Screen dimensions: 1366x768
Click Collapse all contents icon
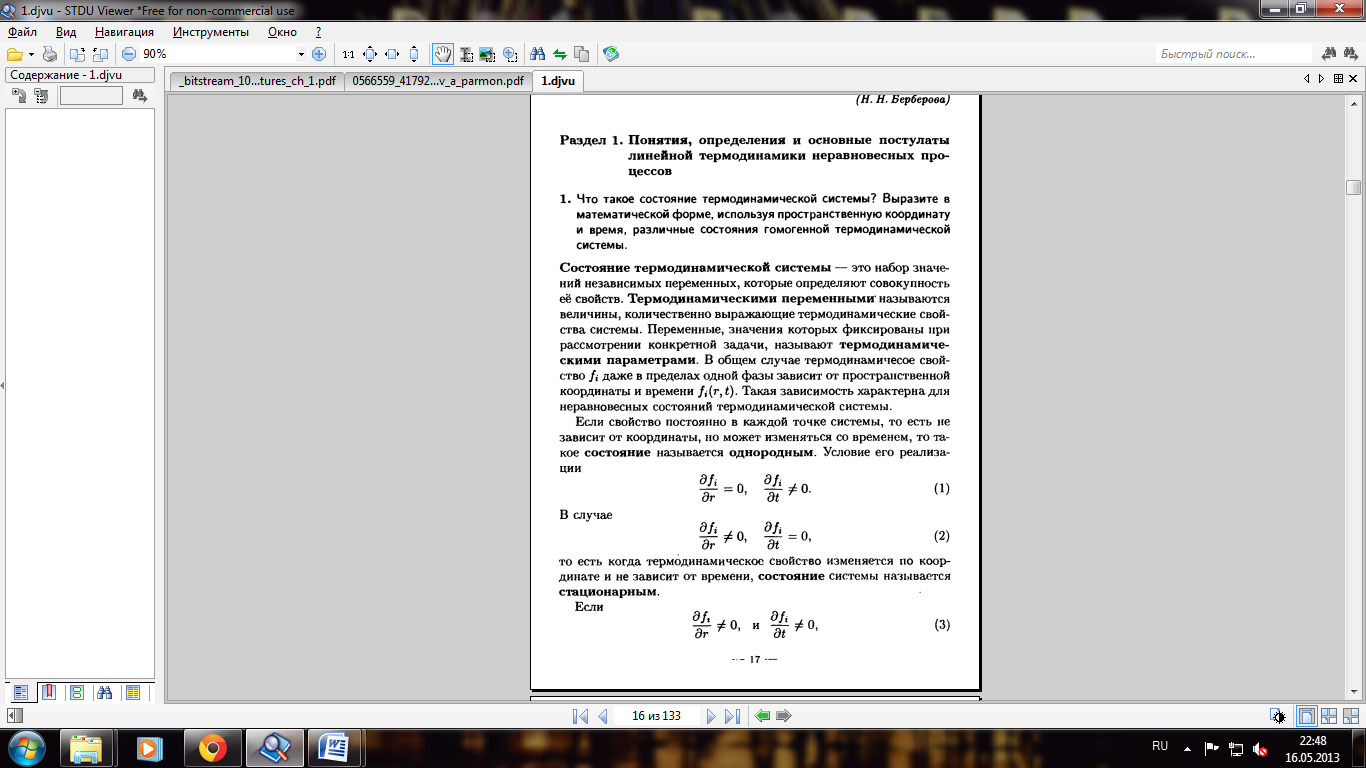(x=41, y=96)
